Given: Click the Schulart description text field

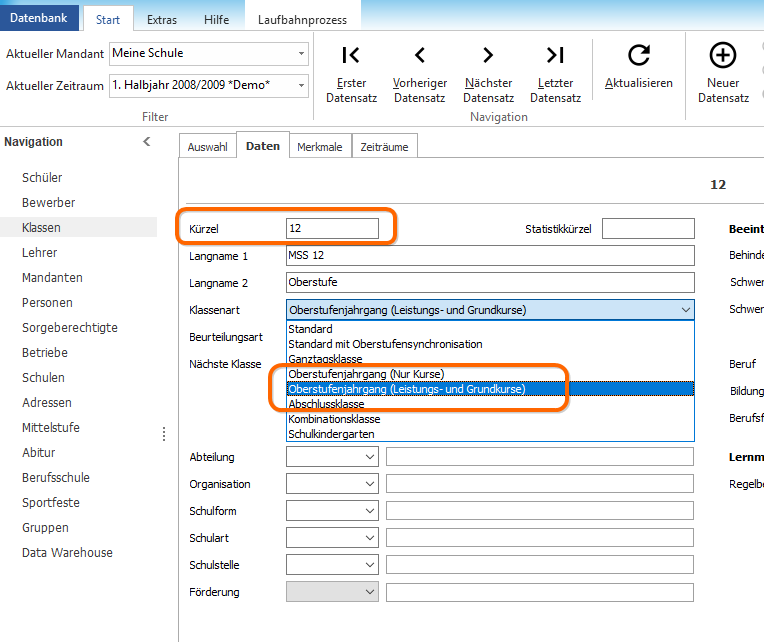Looking at the screenshot, I should (x=540, y=538).
